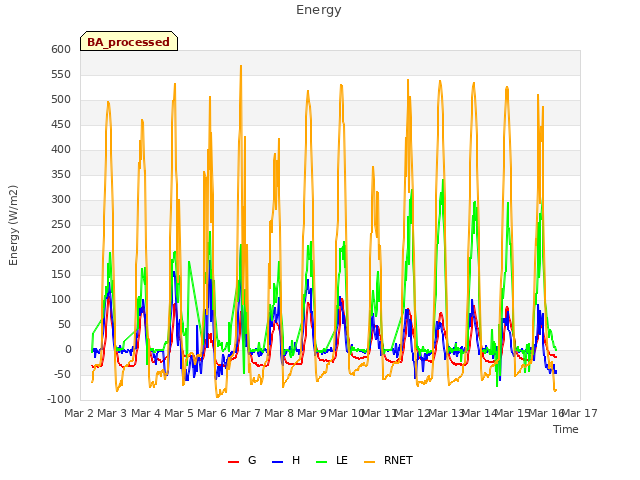Click the 600 y-axis value
This screenshot has height=480, width=640.
click(x=61, y=50)
